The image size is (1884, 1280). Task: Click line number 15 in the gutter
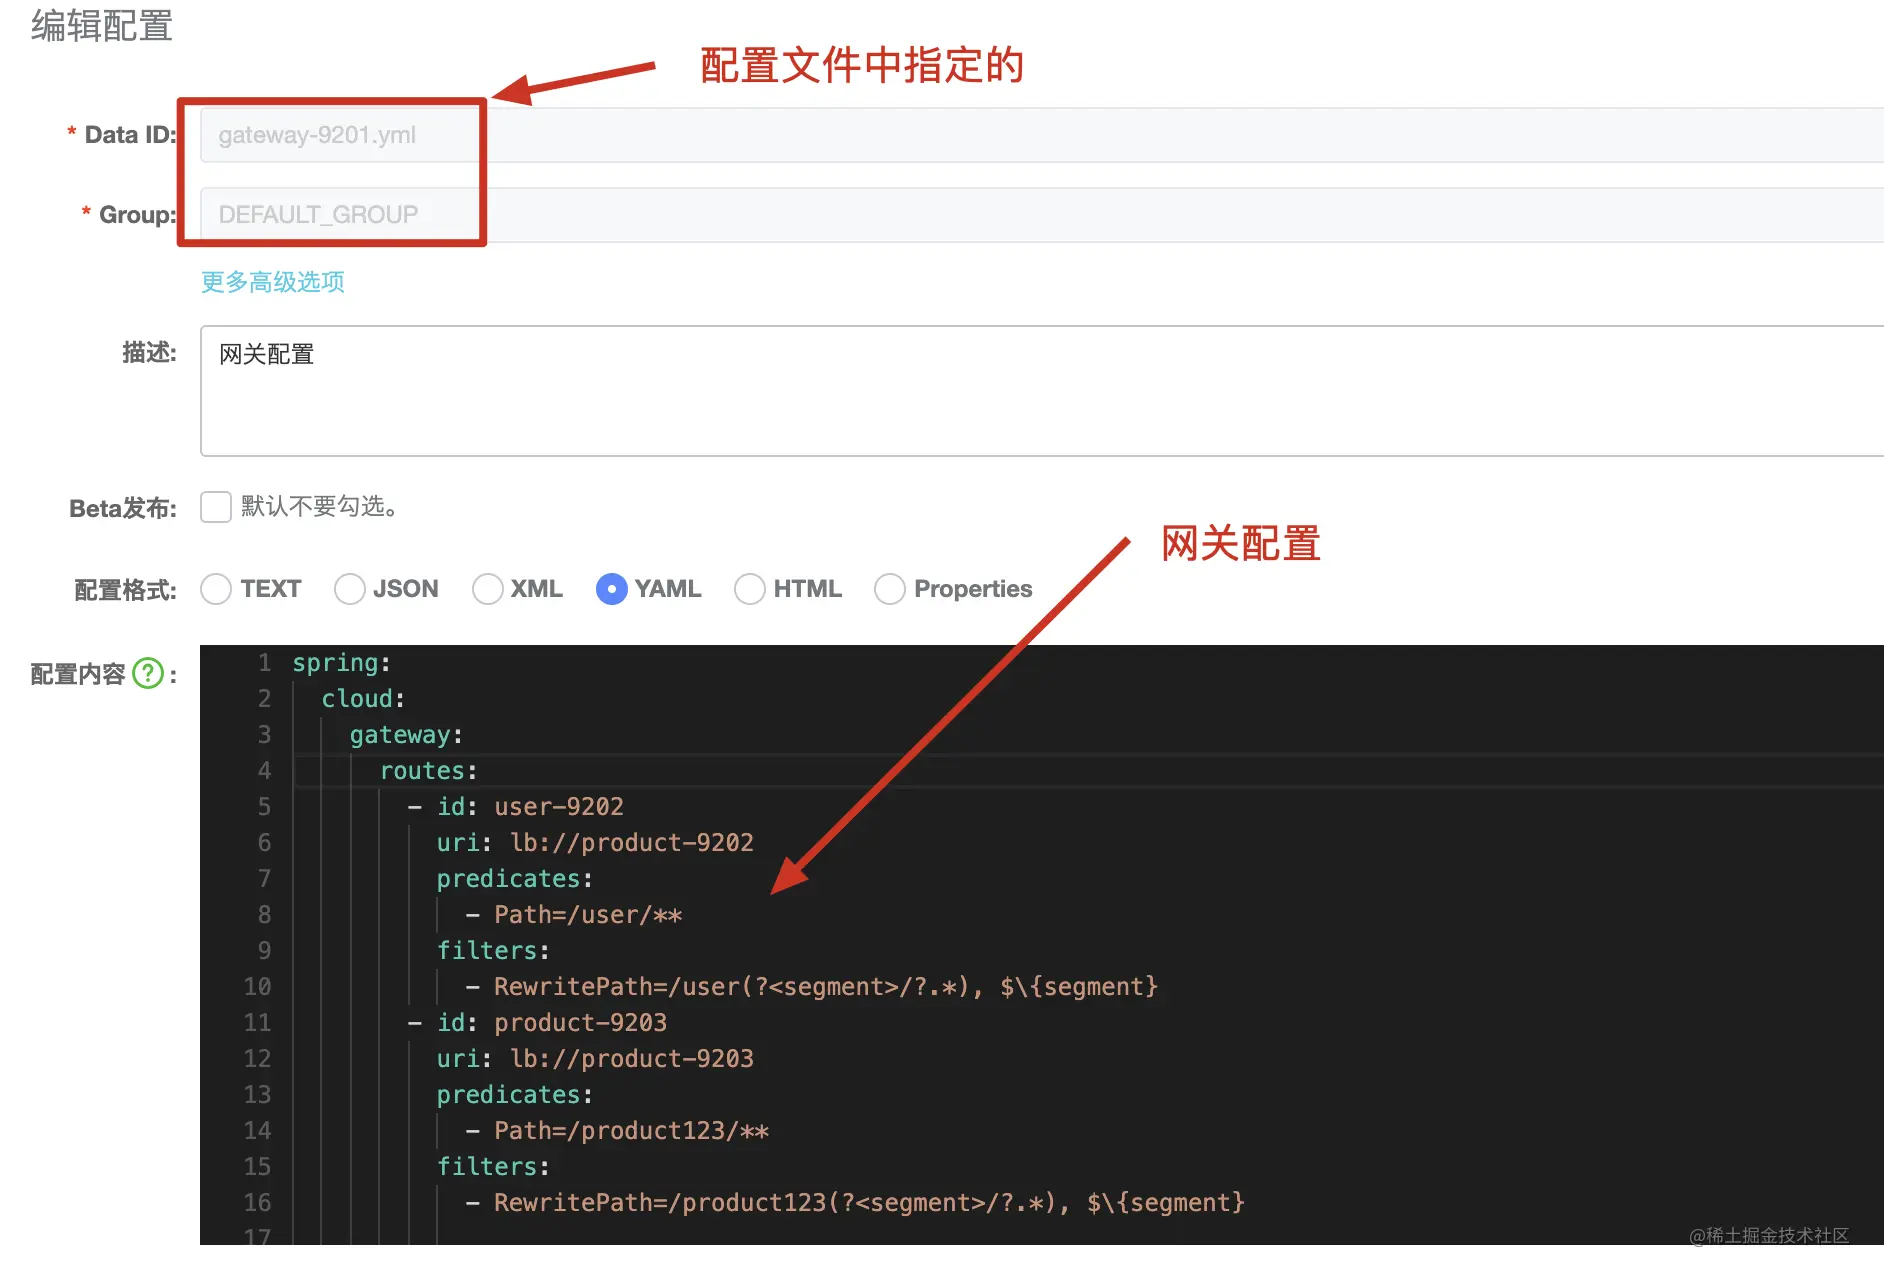click(257, 1167)
